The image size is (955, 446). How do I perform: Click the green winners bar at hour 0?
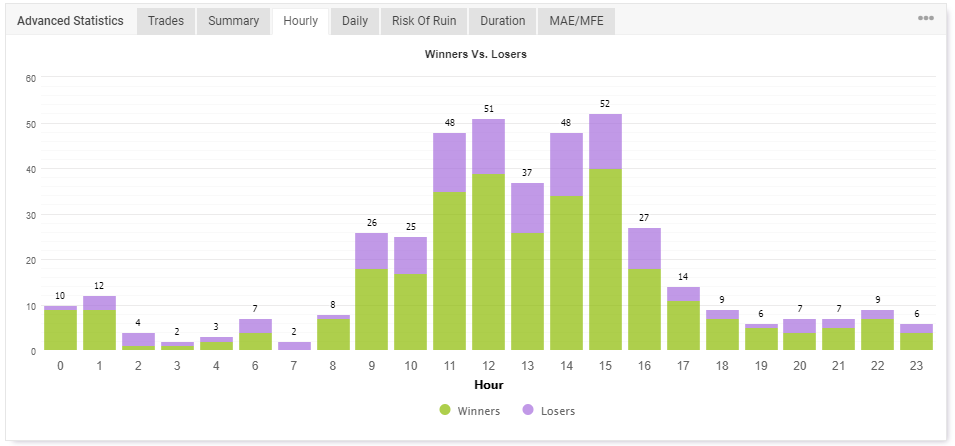click(60, 330)
